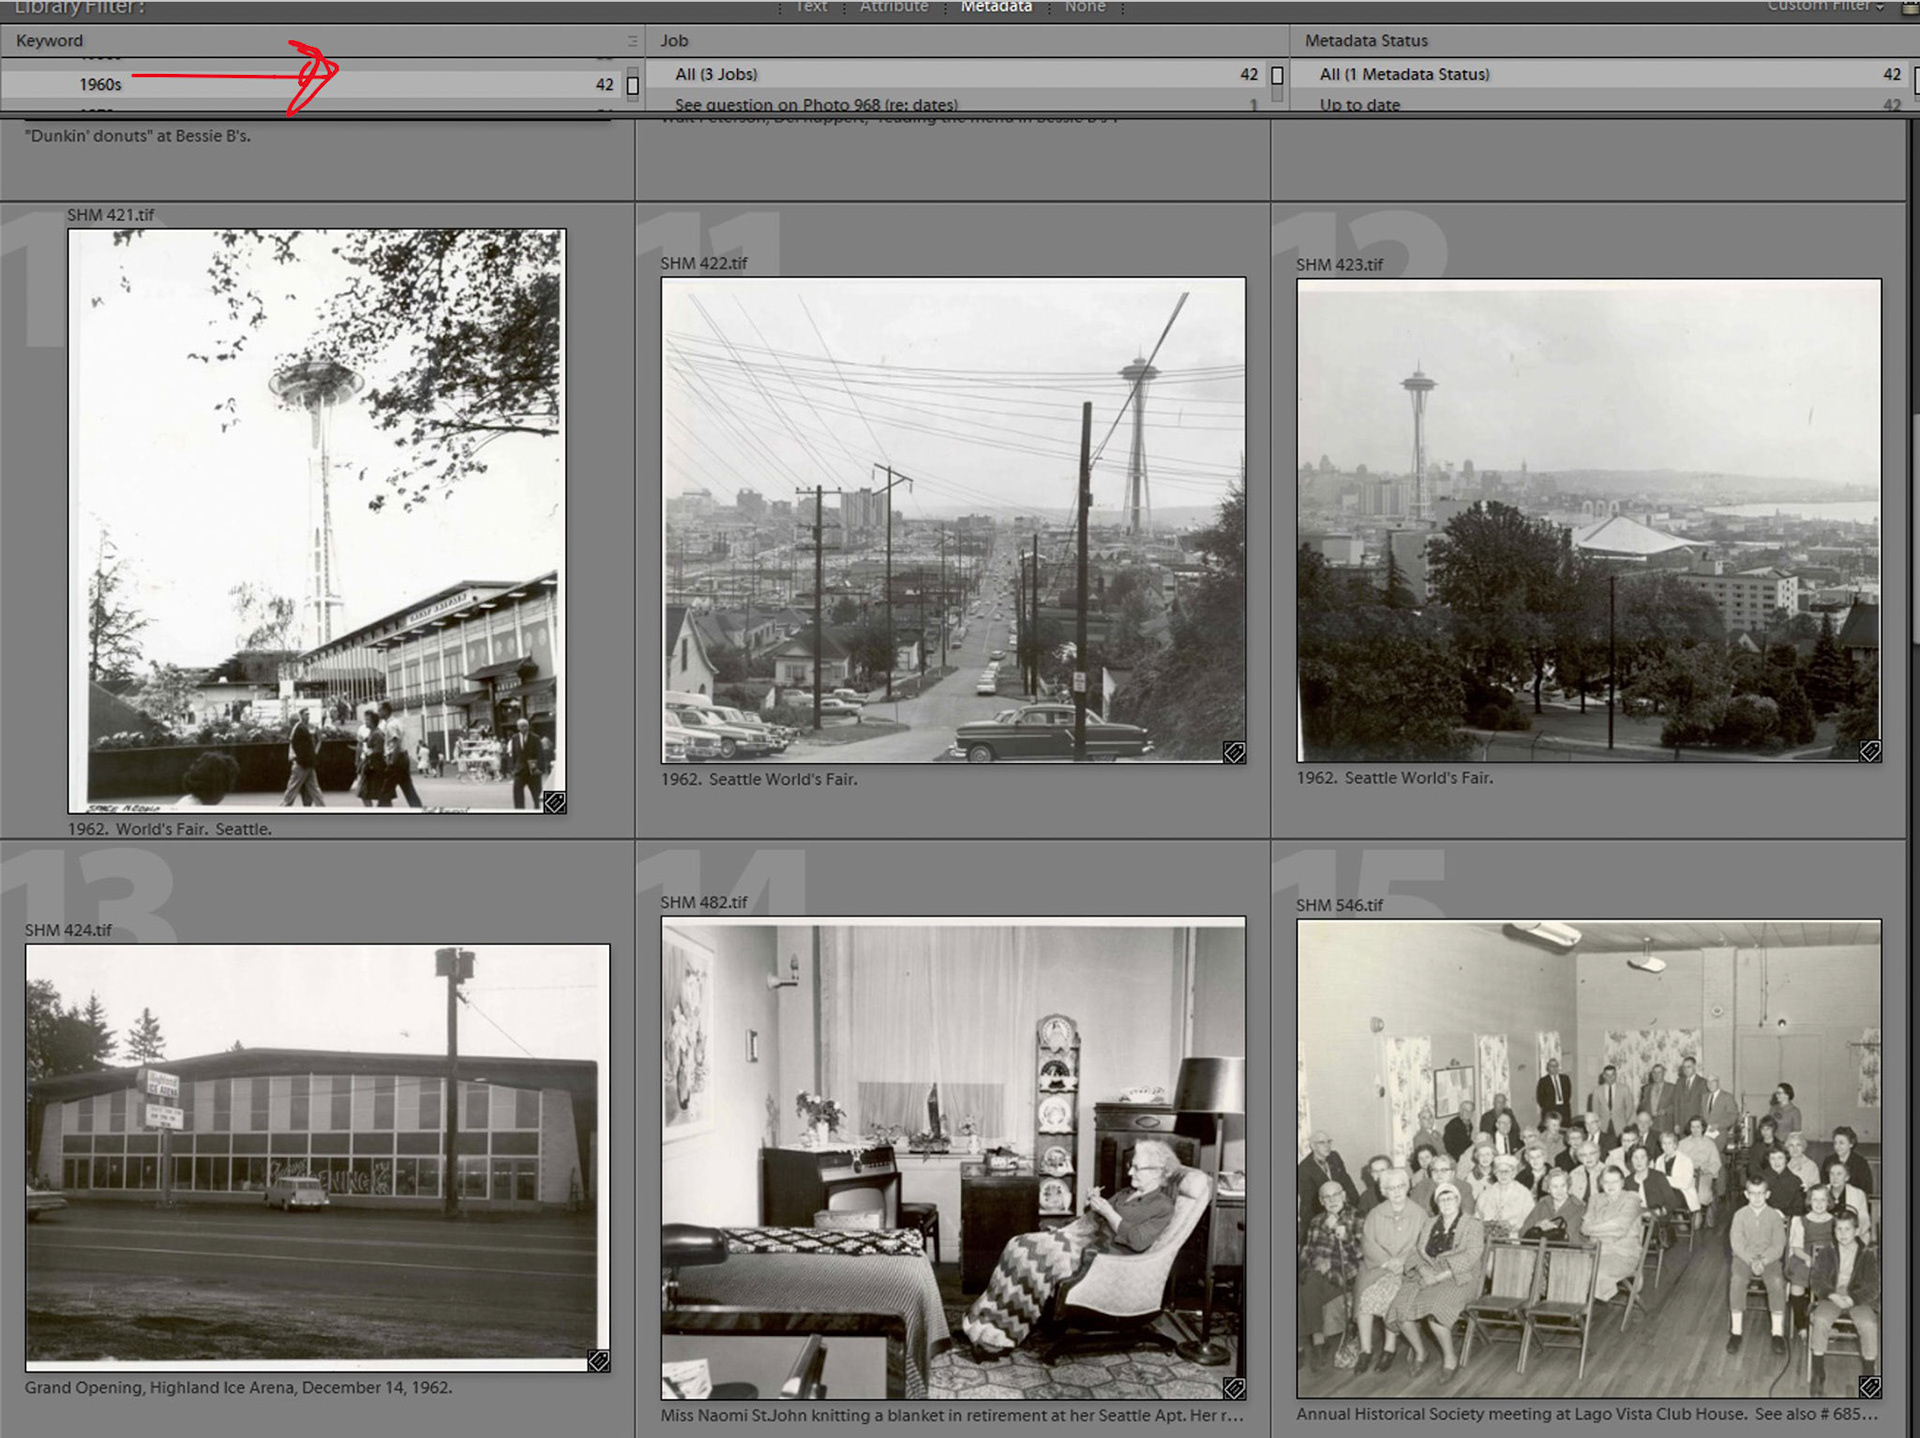Switch filter bar to Attribute mode
Screen dimensions: 1920x1438
click(x=894, y=7)
